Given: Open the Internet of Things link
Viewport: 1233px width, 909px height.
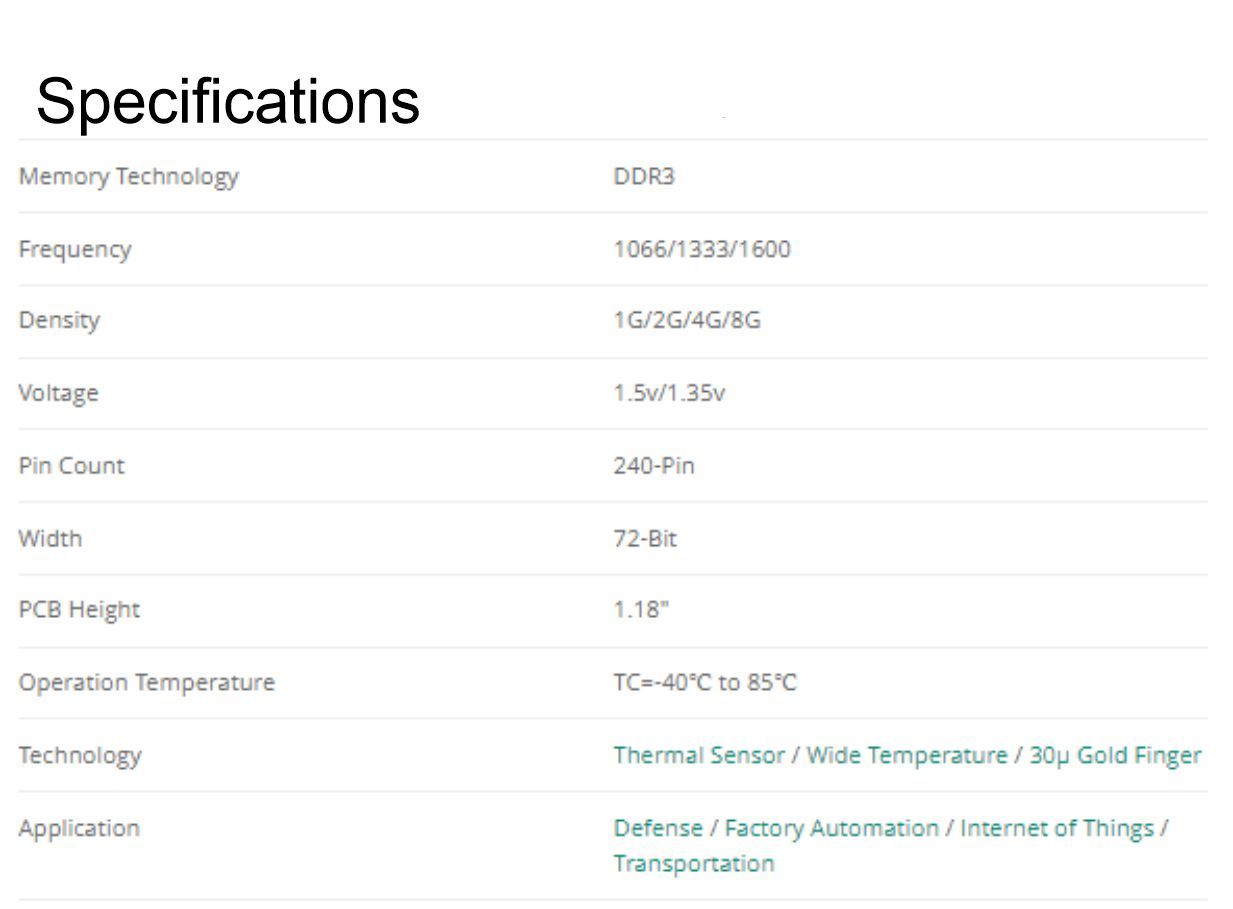Looking at the screenshot, I should click(1057, 828).
